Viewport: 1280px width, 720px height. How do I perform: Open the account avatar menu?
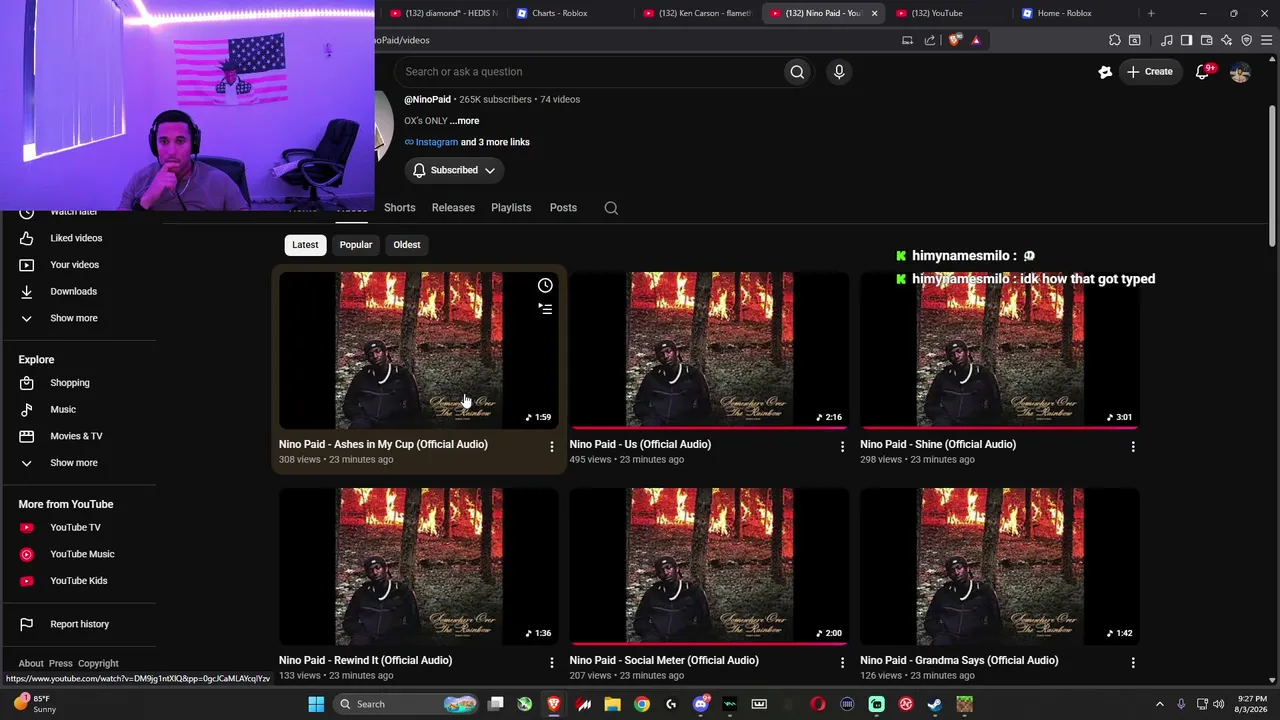(1240, 72)
